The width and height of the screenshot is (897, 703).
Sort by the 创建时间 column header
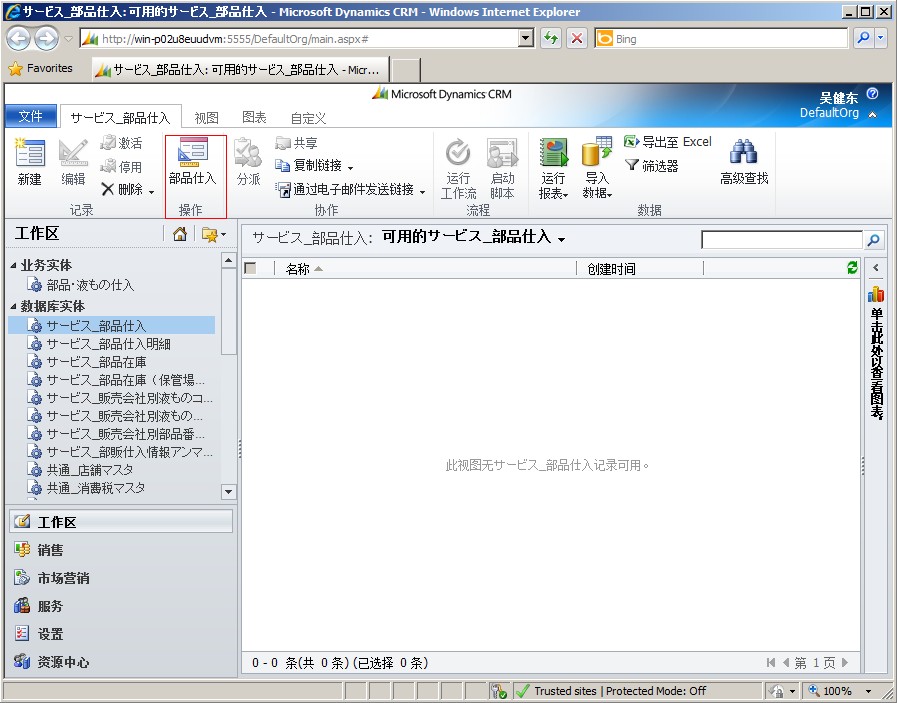(611, 269)
